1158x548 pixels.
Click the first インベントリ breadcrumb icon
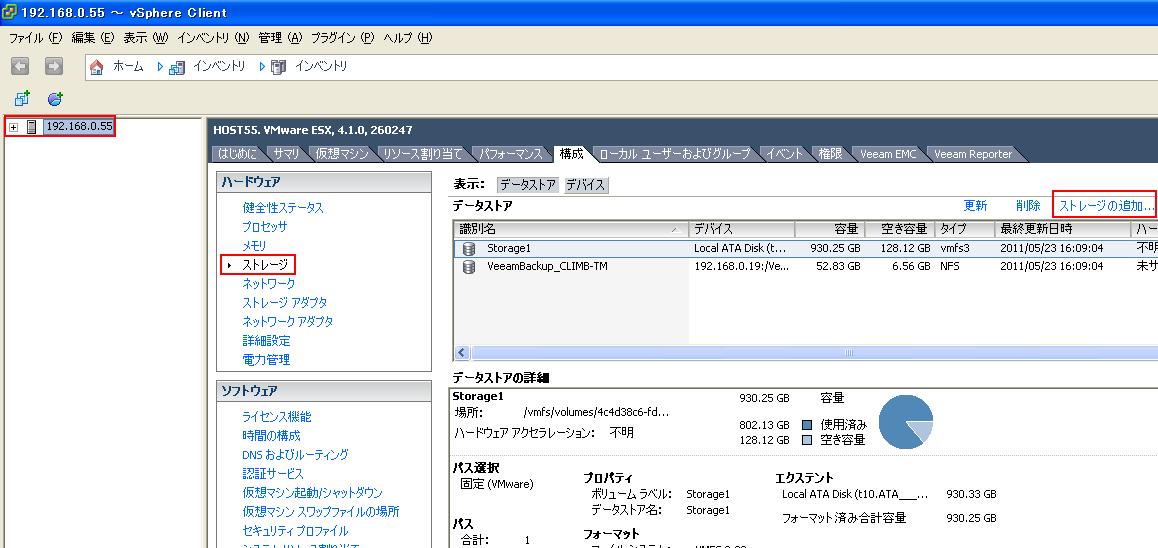177,66
